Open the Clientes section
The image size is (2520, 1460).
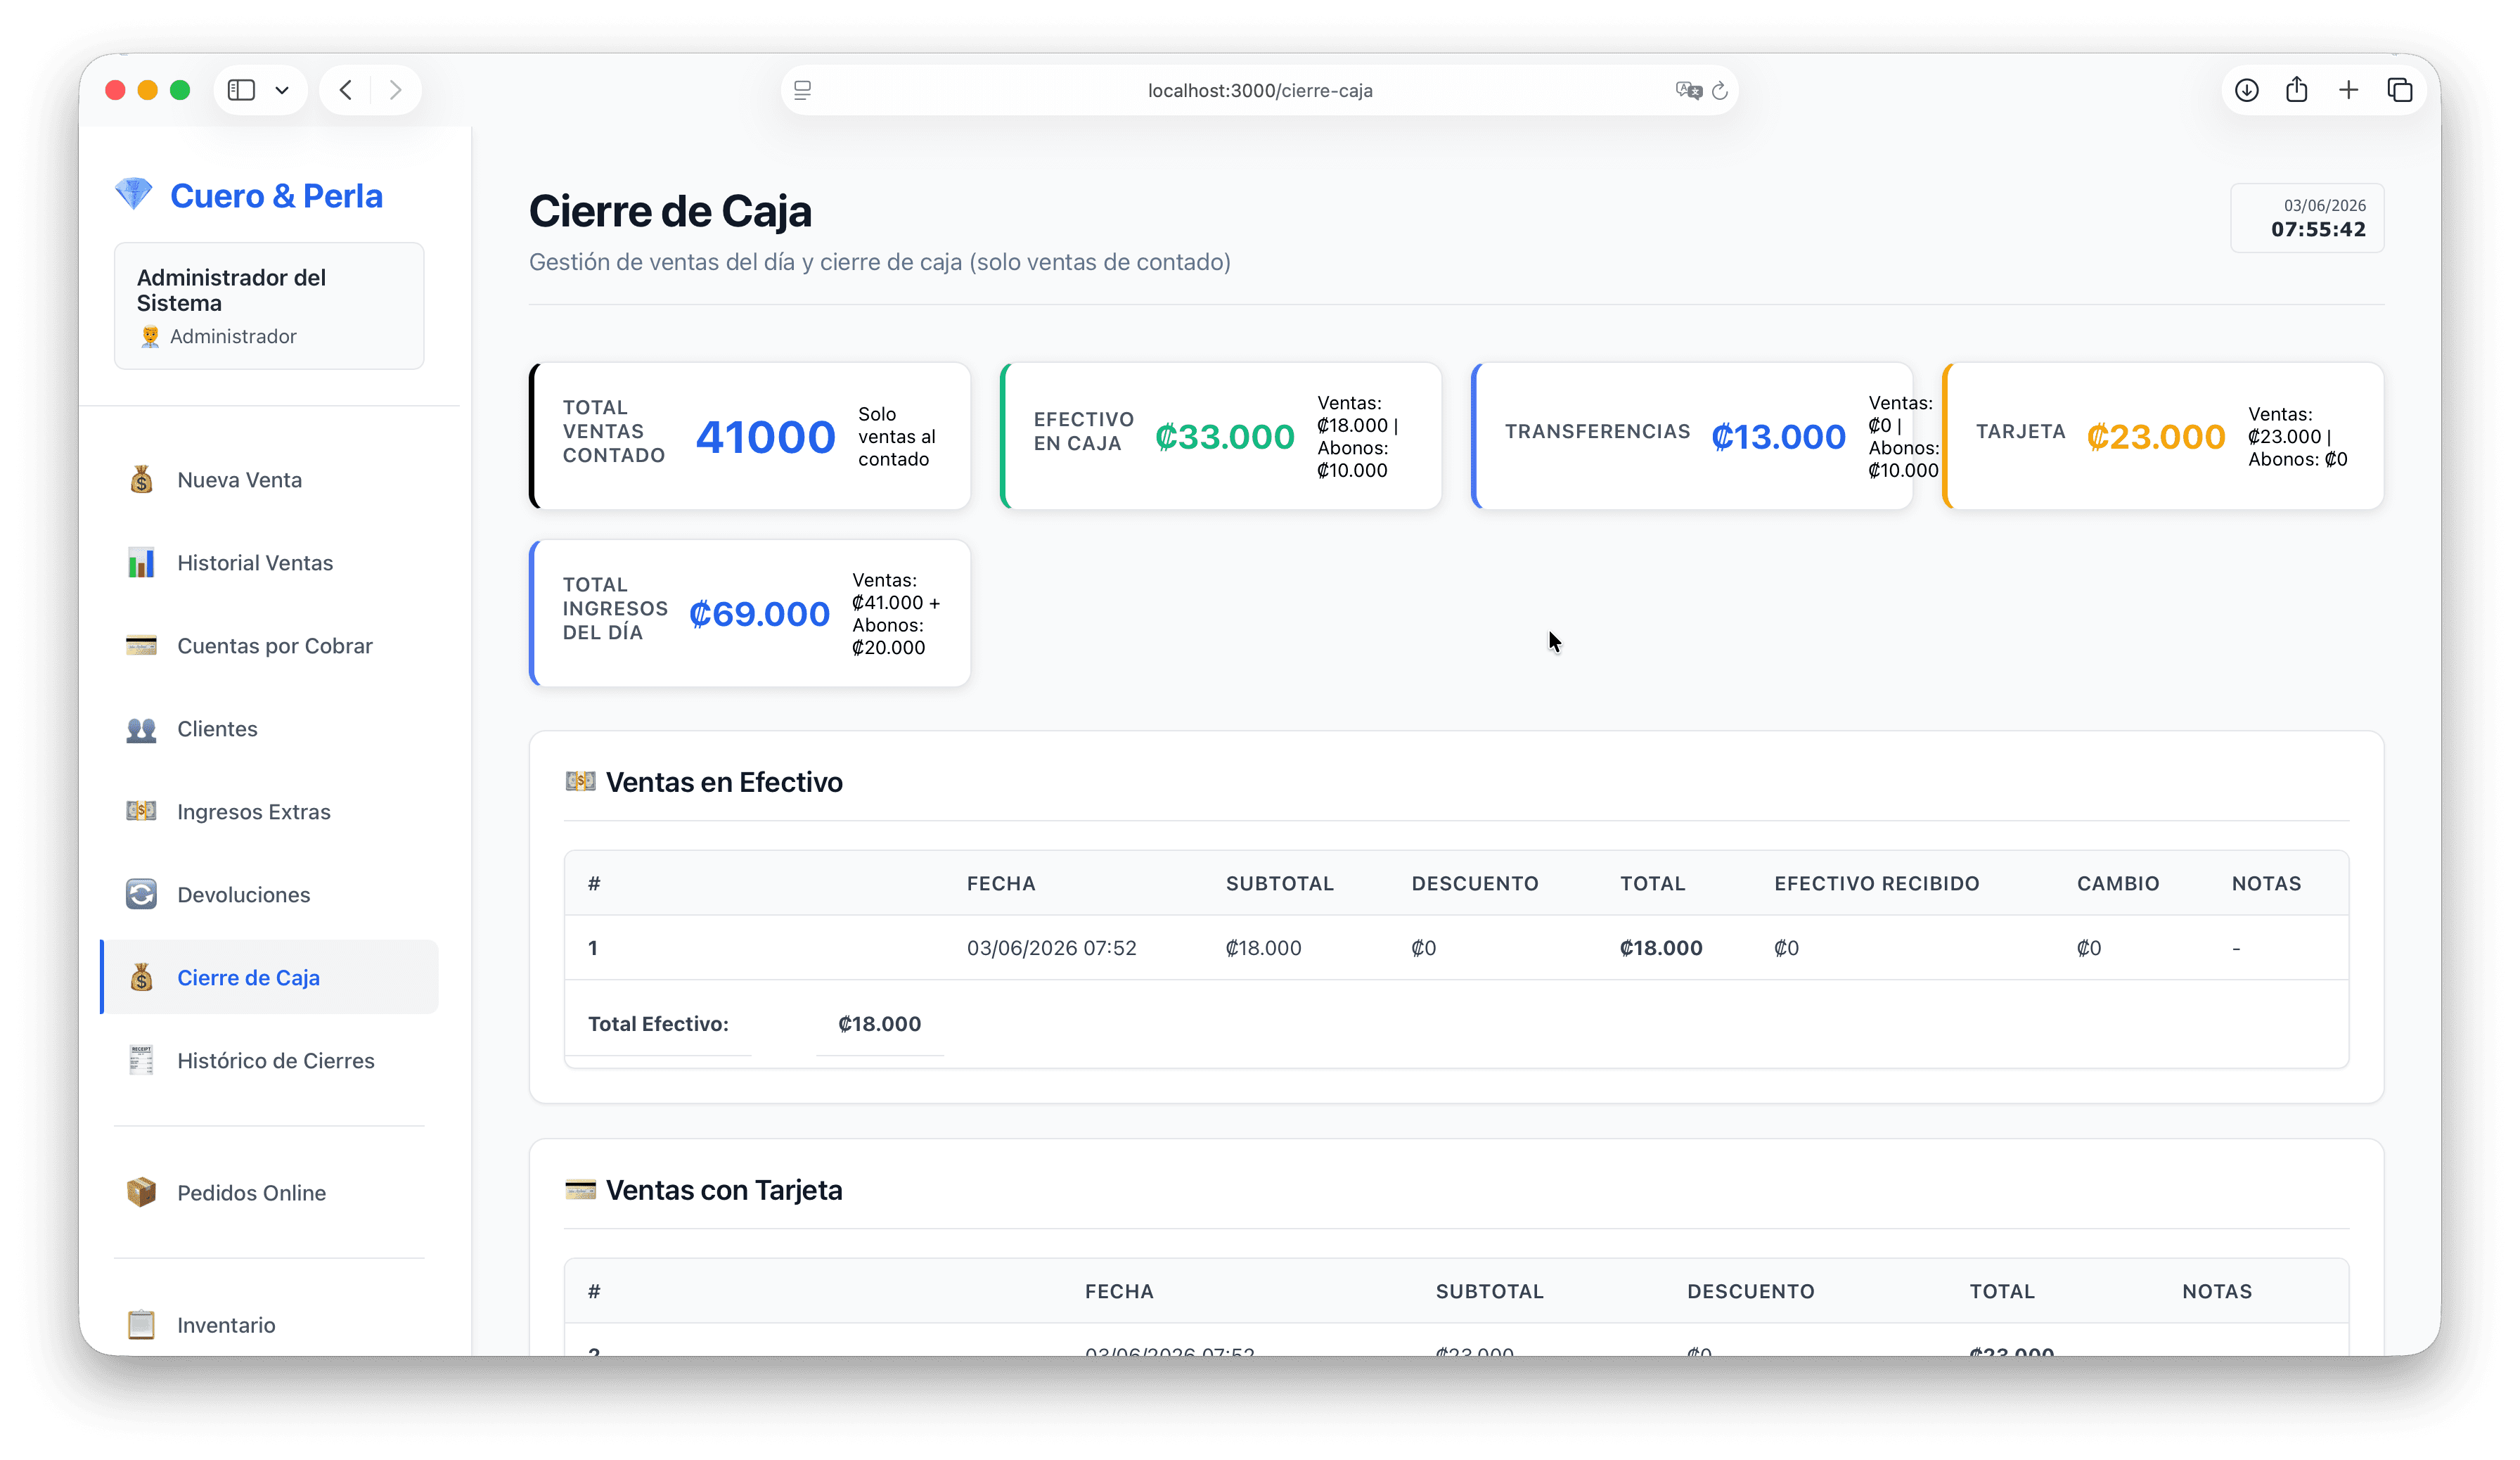tap(269, 729)
